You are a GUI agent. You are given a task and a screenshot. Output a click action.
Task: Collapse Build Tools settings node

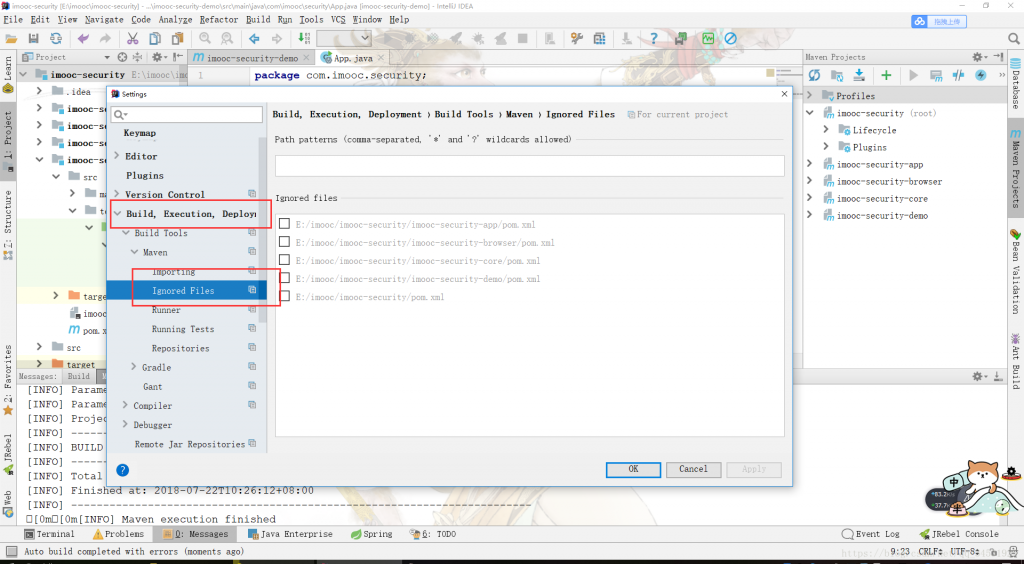click(x=125, y=233)
